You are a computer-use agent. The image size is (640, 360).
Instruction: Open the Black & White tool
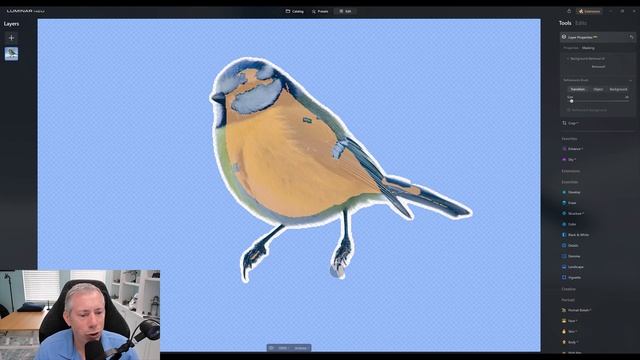coord(576,235)
